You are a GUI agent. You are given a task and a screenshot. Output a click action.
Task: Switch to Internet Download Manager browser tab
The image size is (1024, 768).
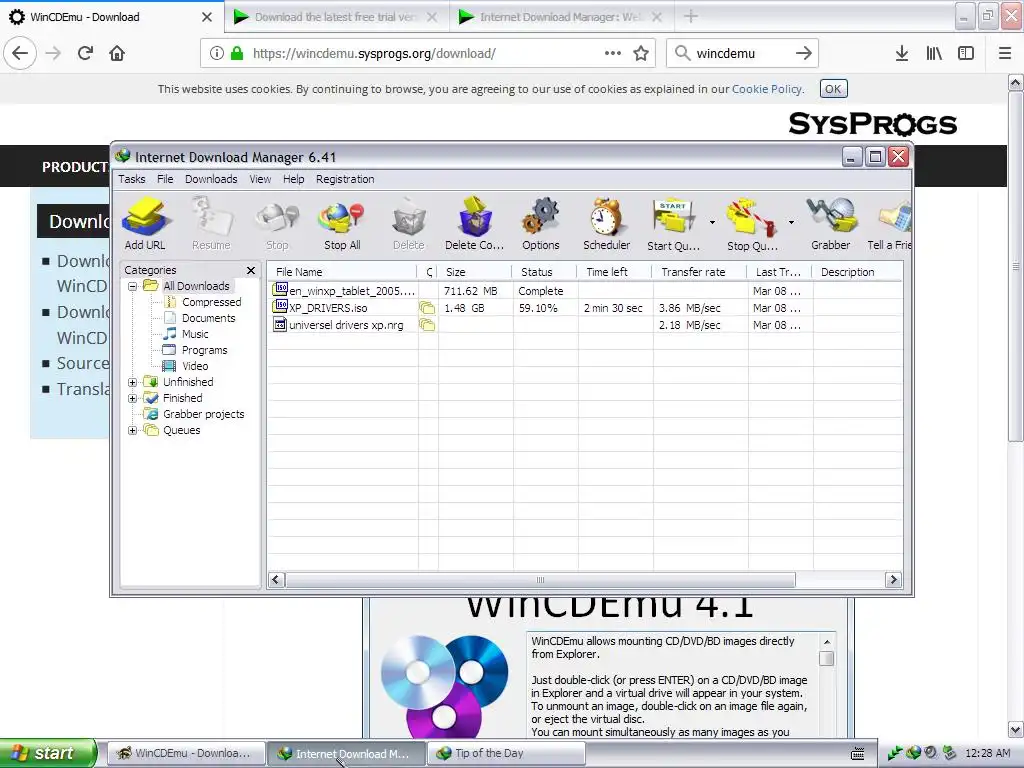click(562, 17)
